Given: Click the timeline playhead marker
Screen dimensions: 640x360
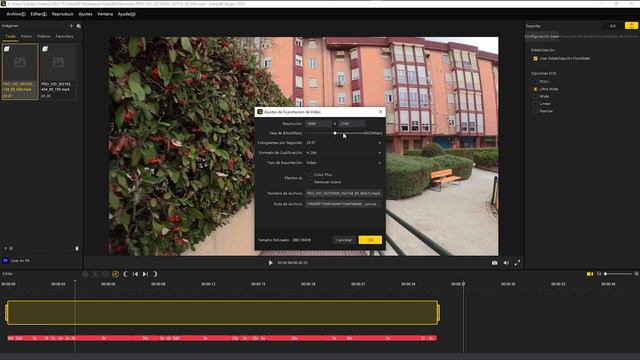Looking at the screenshot, I should coord(75,282).
